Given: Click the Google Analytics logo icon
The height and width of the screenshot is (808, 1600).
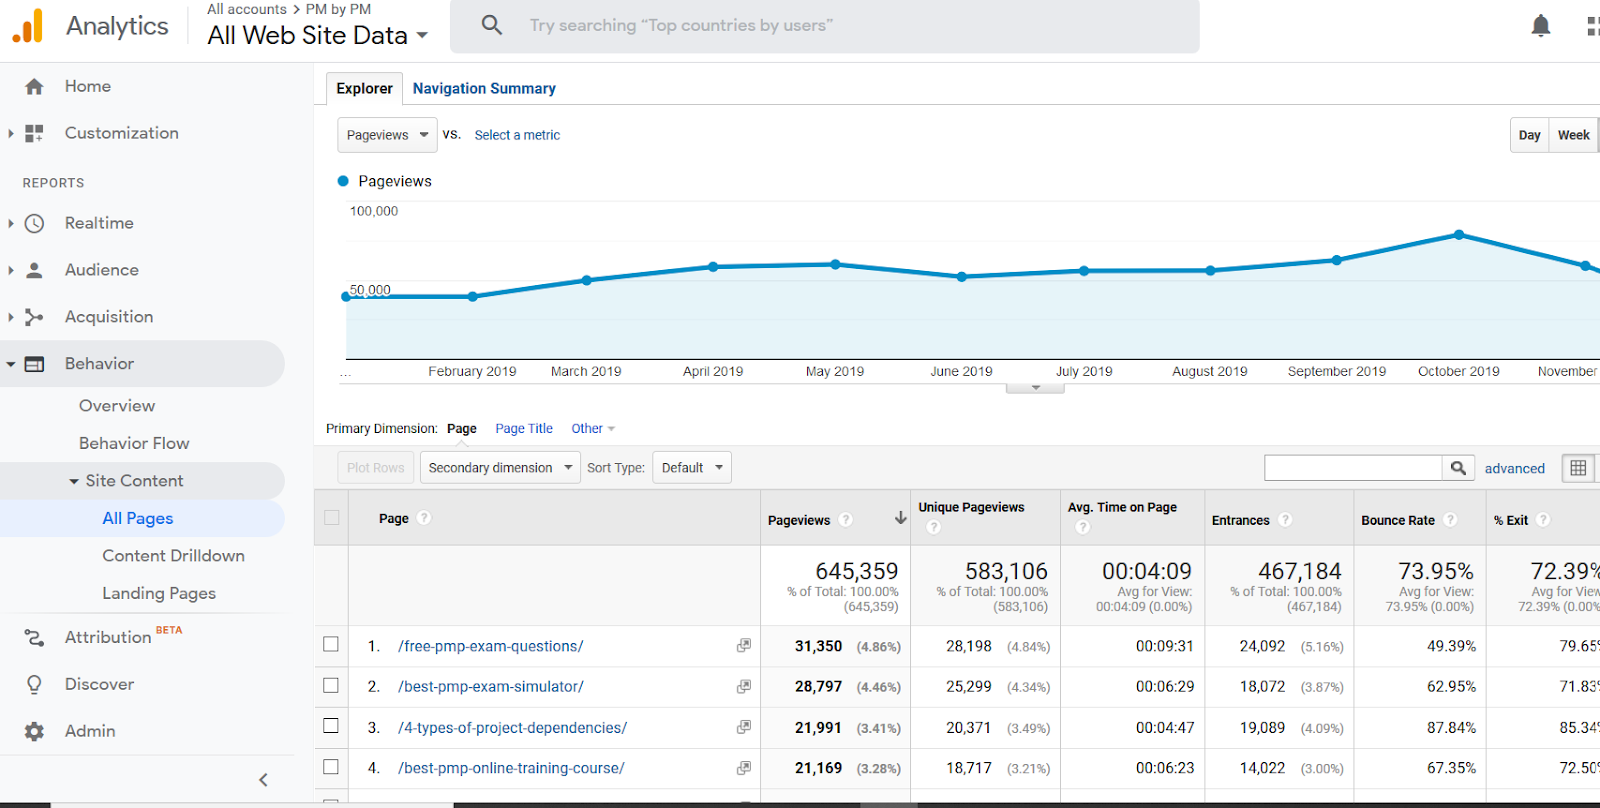Looking at the screenshot, I should click(28, 26).
